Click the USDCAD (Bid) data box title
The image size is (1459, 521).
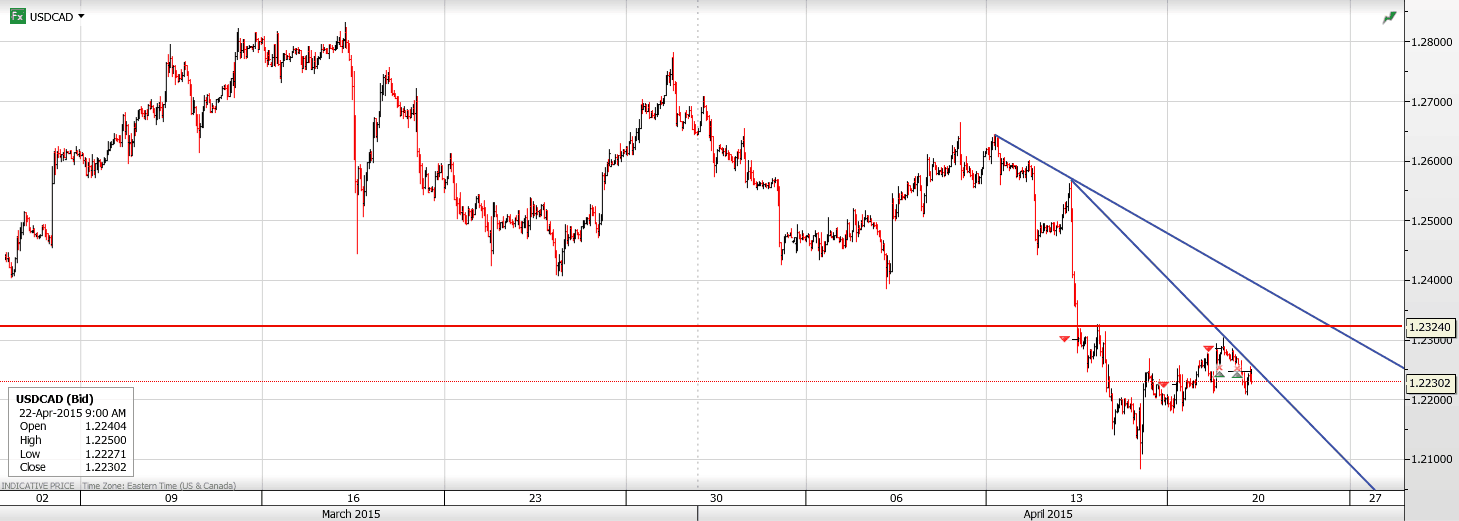[55, 399]
